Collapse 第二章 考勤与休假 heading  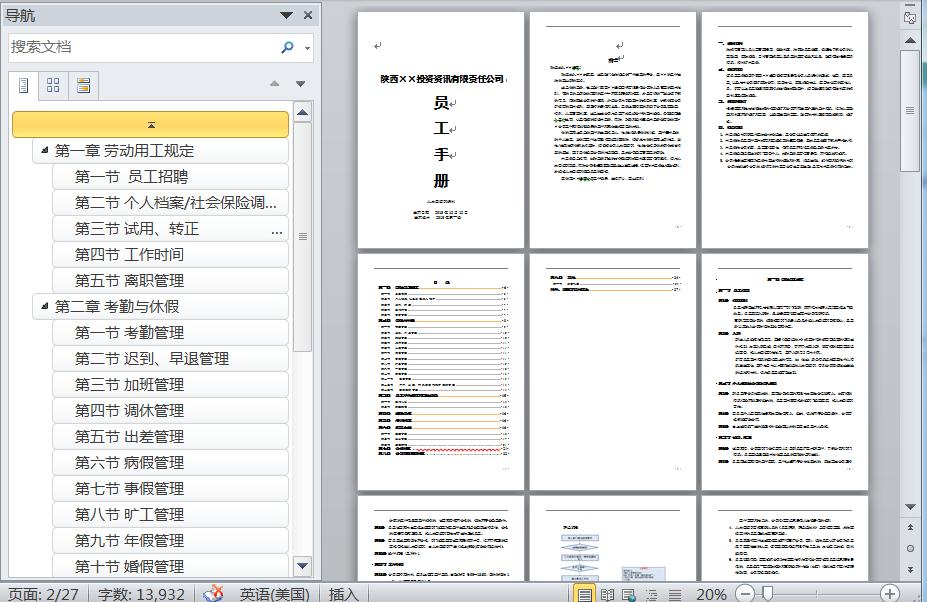point(43,306)
